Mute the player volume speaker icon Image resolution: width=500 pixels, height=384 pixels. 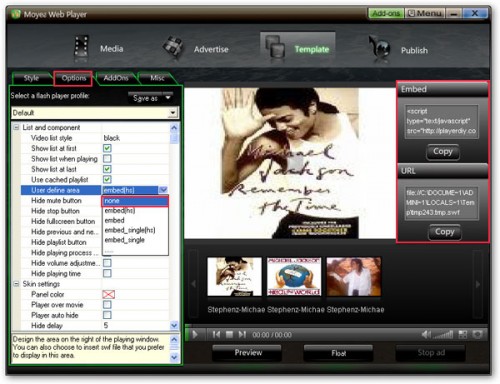pyautogui.click(x=426, y=334)
